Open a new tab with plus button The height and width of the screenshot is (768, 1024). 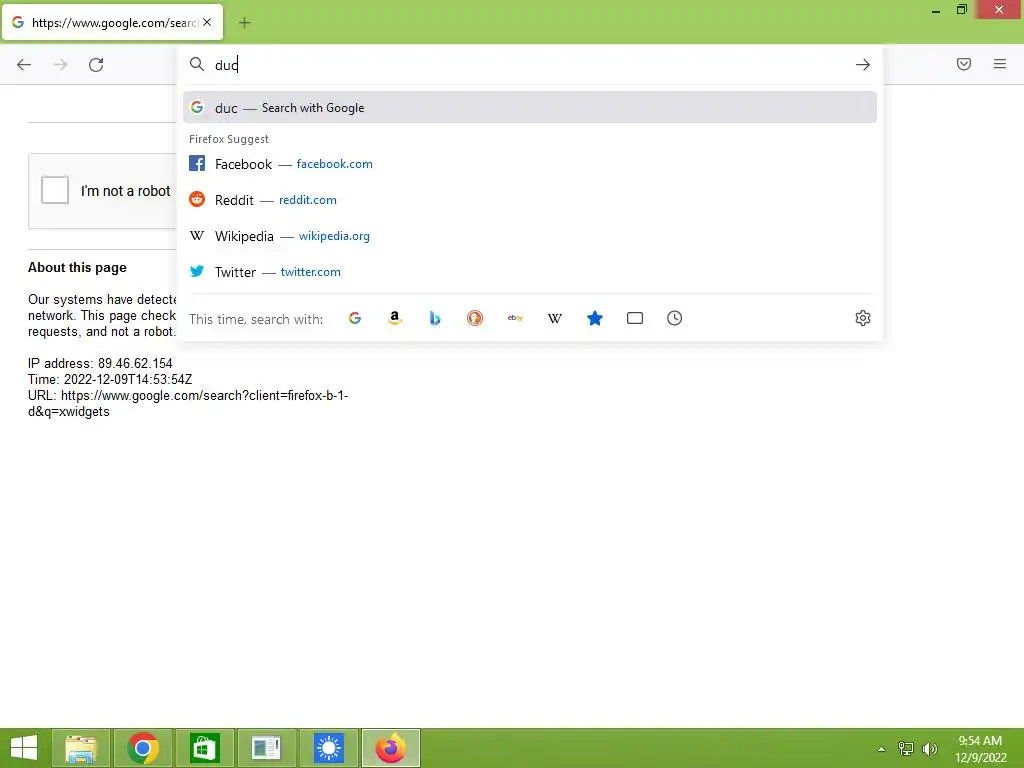(x=244, y=23)
